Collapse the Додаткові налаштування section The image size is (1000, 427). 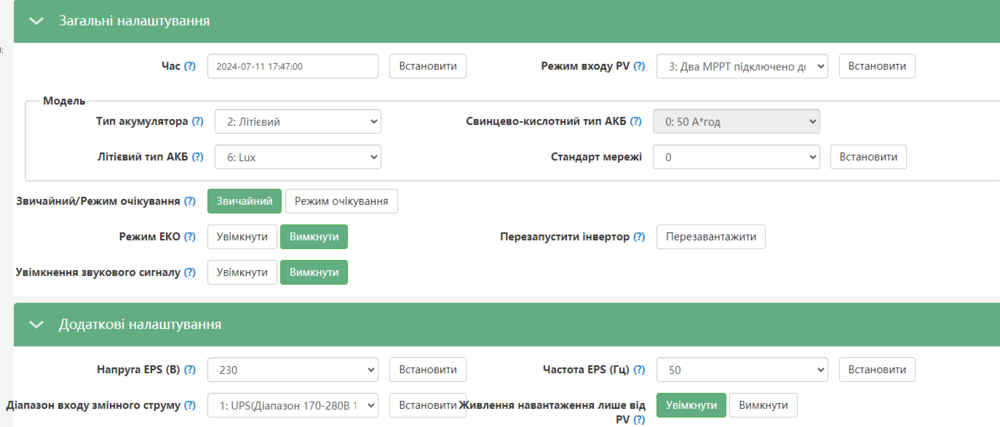click(x=37, y=324)
